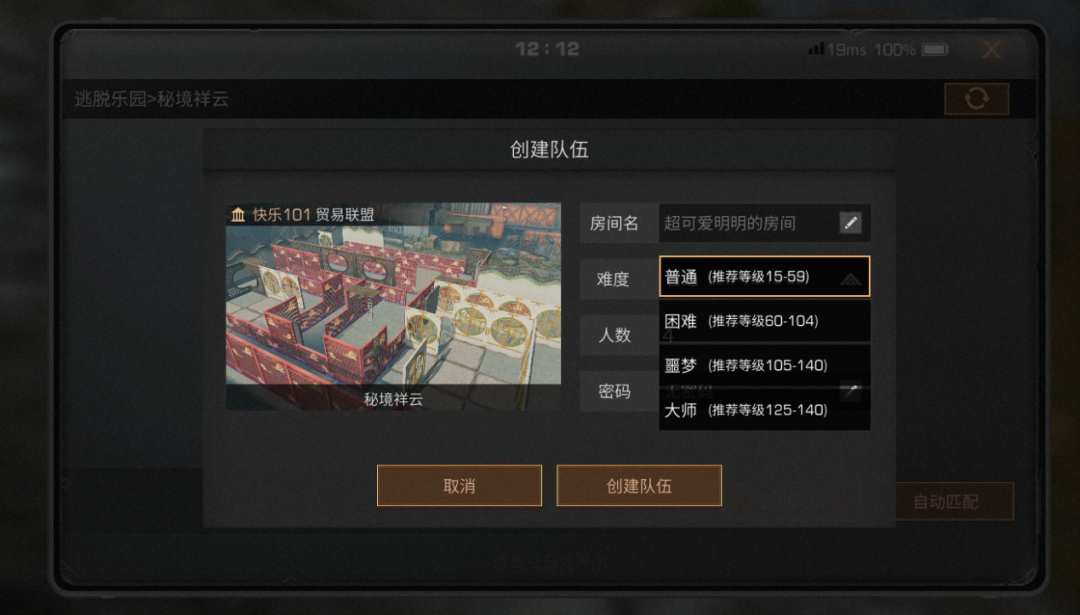Click the battery status icon
Image resolution: width=1080 pixels, height=615 pixels.
(935, 50)
